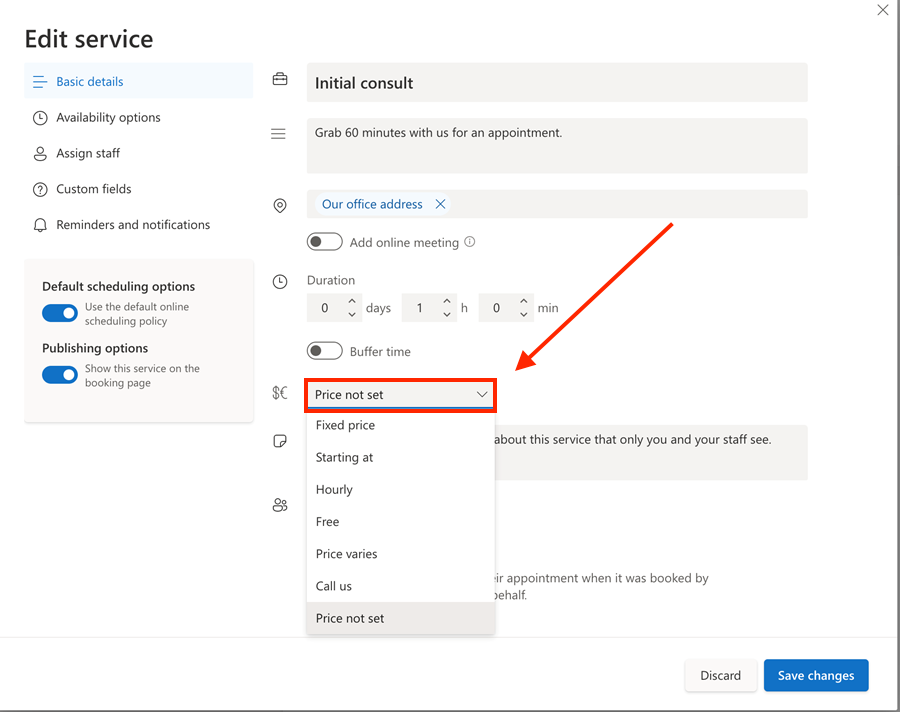The image size is (900, 712).
Task: Toggle Add online meeting switch
Action: (x=324, y=242)
